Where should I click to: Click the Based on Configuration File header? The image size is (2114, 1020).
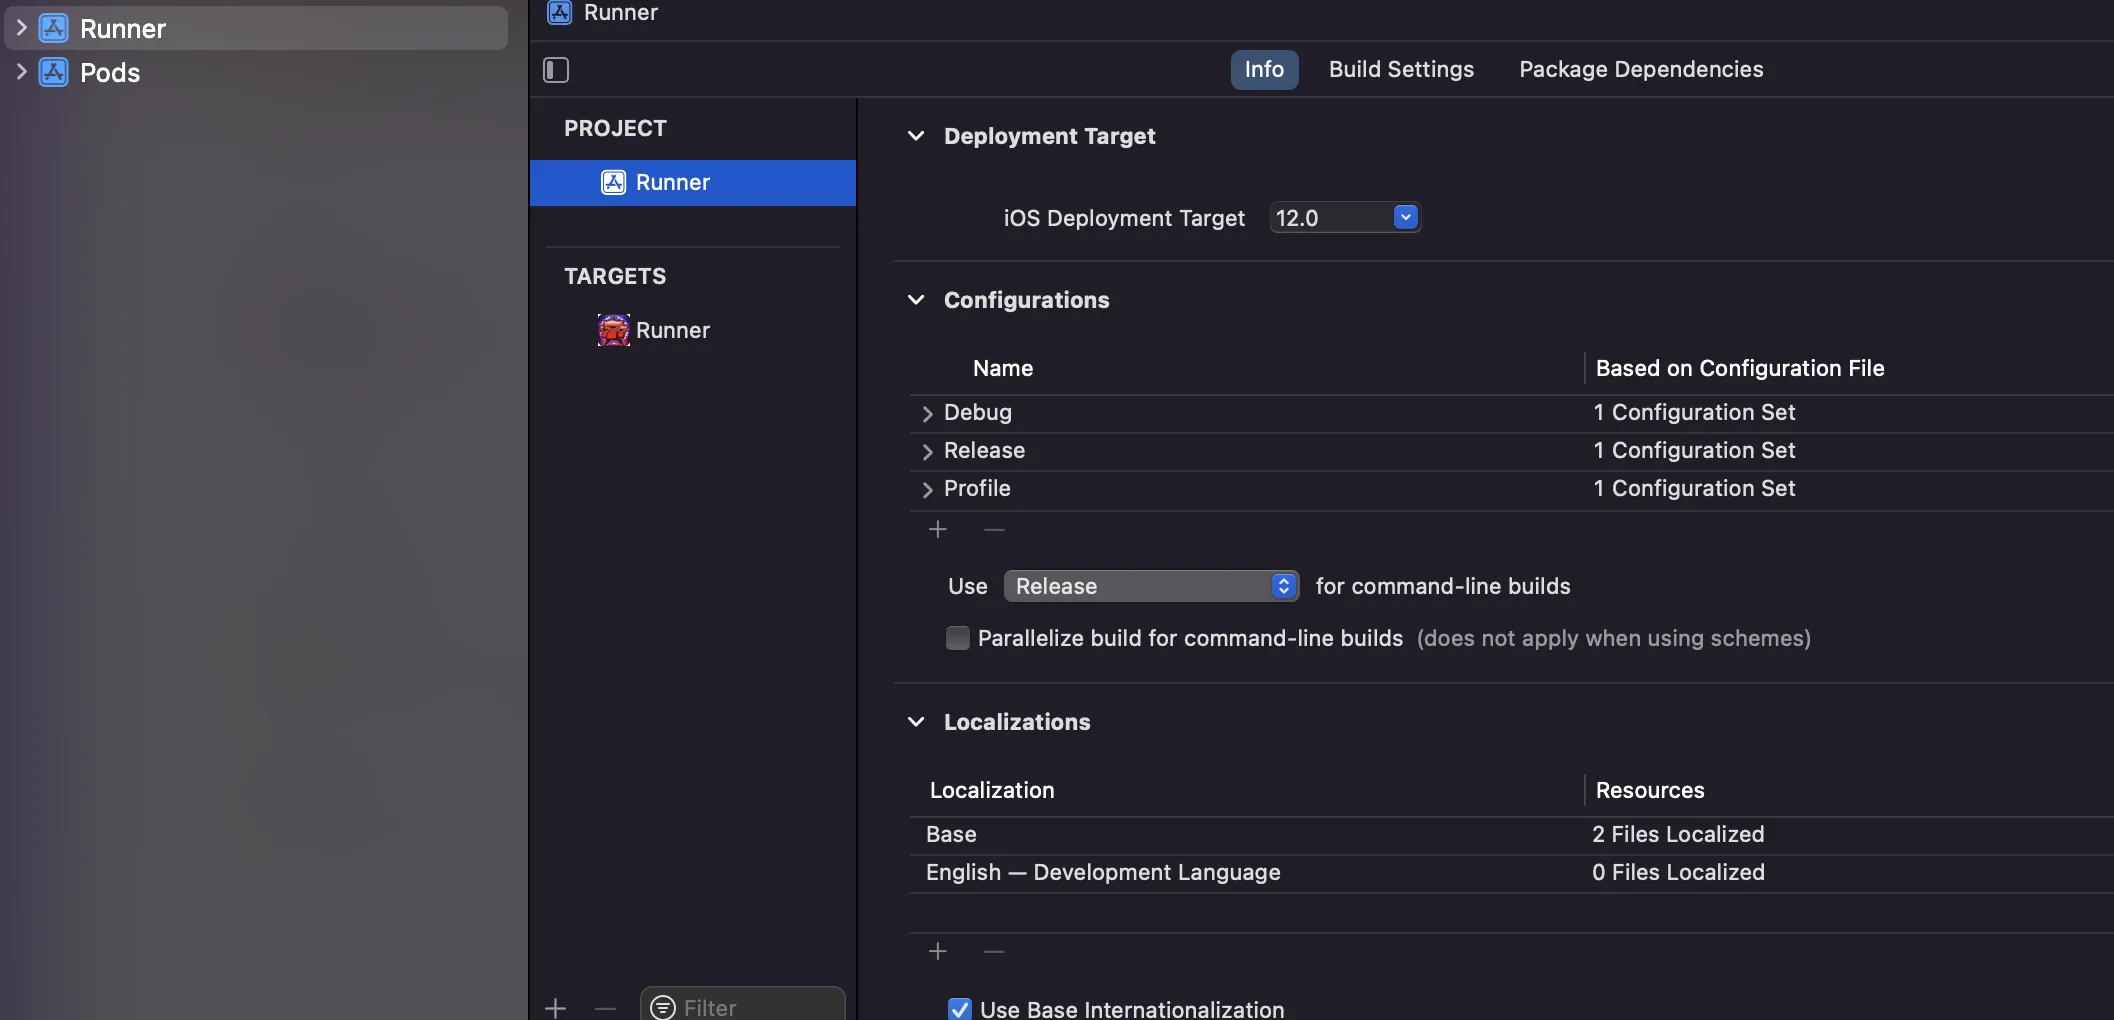click(1740, 368)
